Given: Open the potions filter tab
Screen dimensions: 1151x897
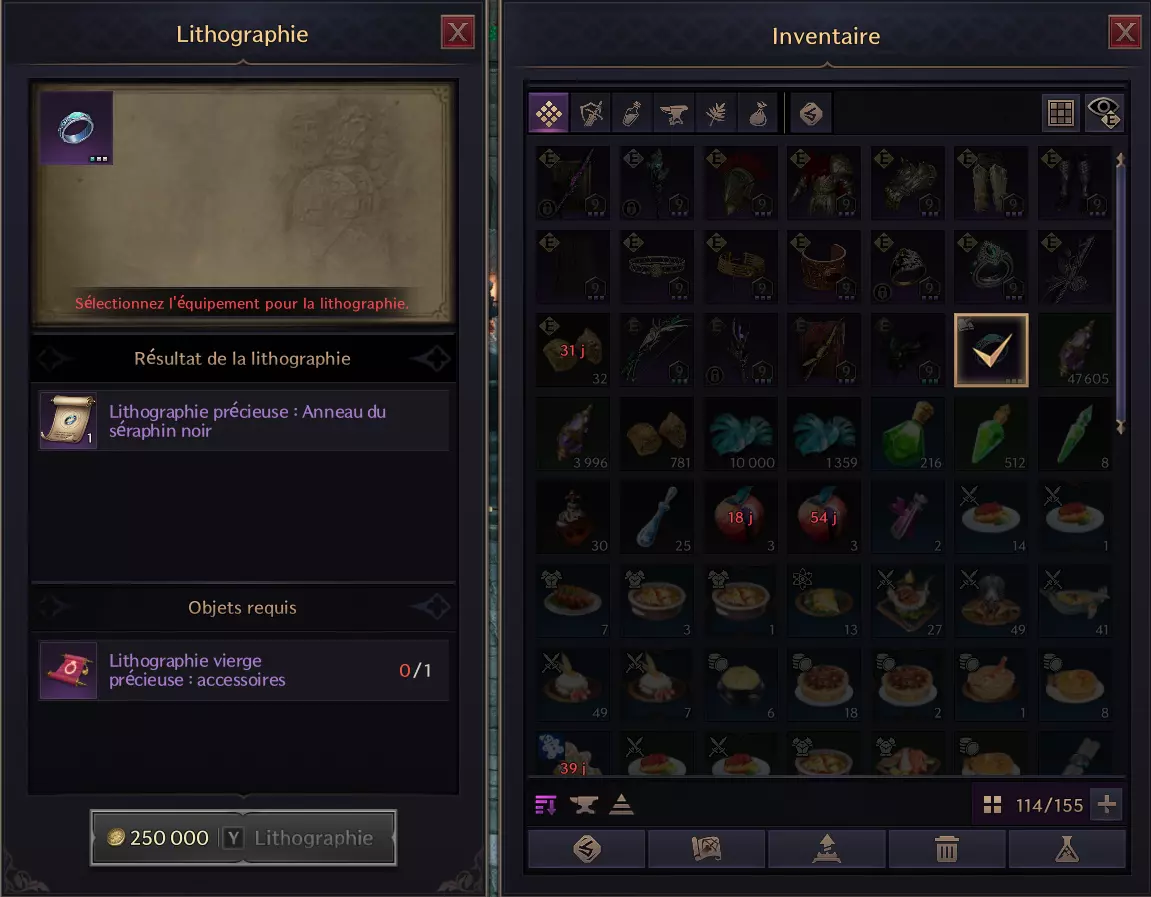Looking at the screenshot, I should (x=632, y=113).
